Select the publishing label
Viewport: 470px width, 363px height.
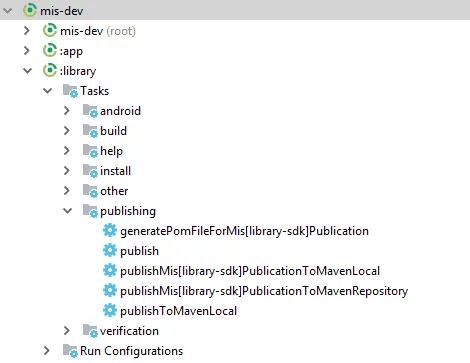tap(128, 211)
